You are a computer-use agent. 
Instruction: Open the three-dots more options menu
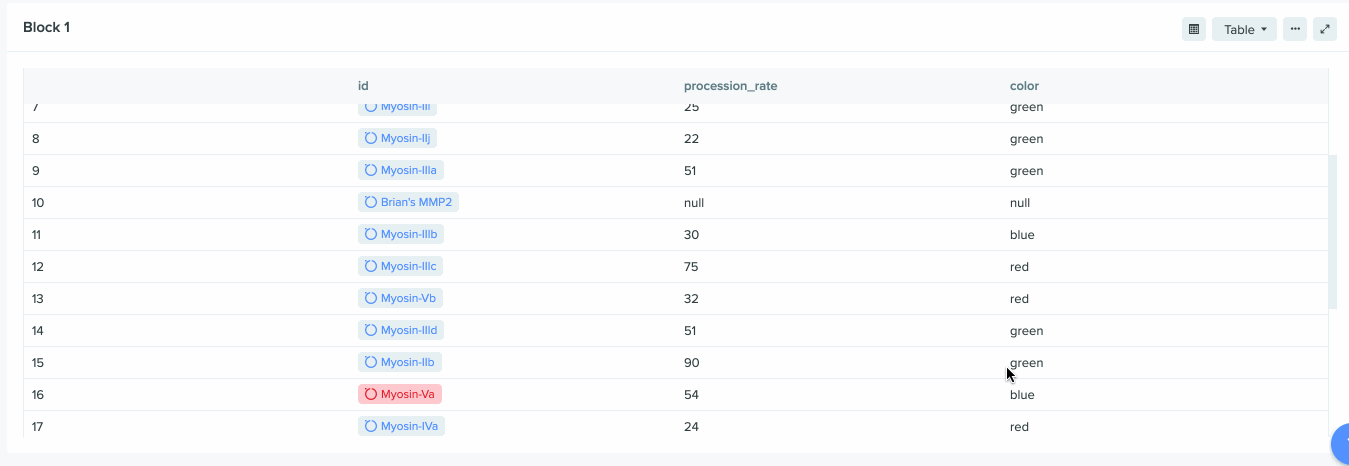1295,29
